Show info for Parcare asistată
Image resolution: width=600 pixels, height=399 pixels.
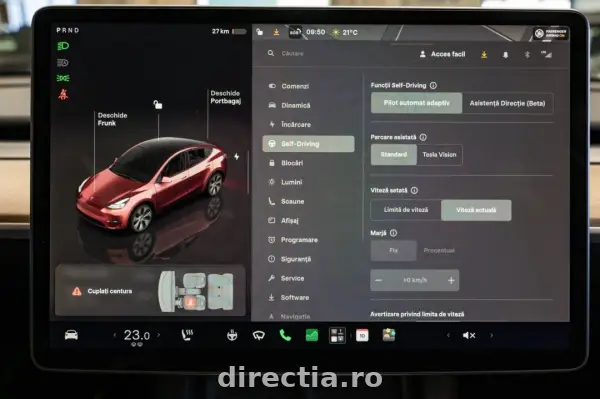[x=423, y=137]
